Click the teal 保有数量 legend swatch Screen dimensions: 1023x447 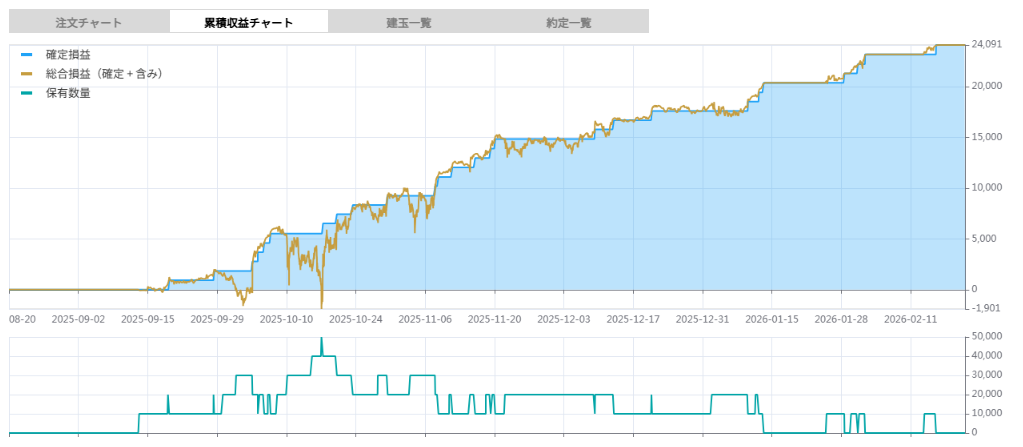click(x=27, y=94)
